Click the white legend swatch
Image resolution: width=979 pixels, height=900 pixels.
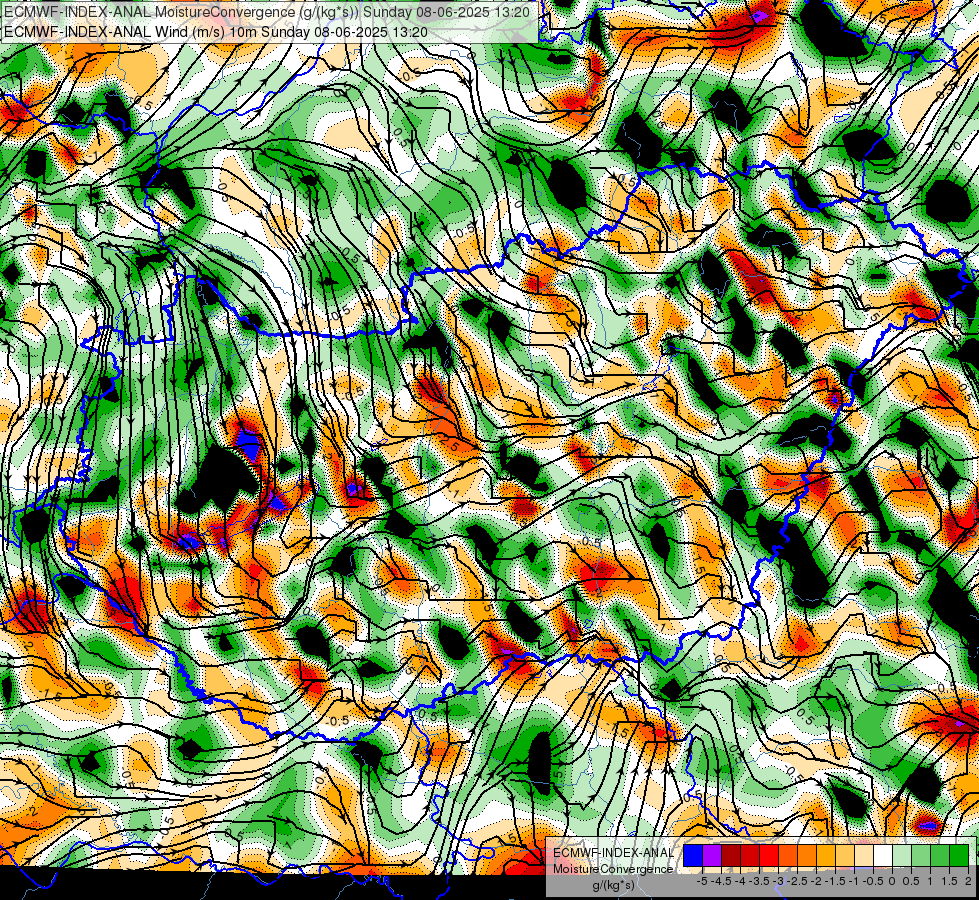(x=883, y=855)
